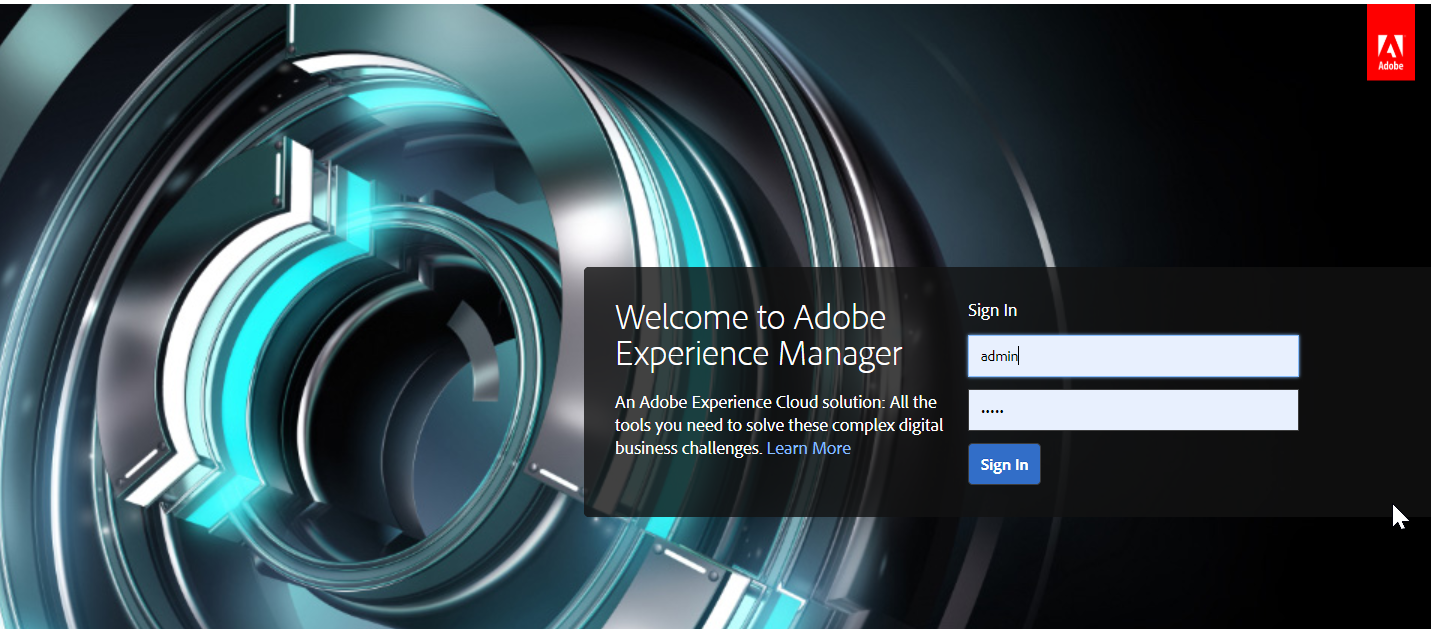Focus the masked password field
Viewport: 1431px width, 629px height.
click(x=1133, y=410)
